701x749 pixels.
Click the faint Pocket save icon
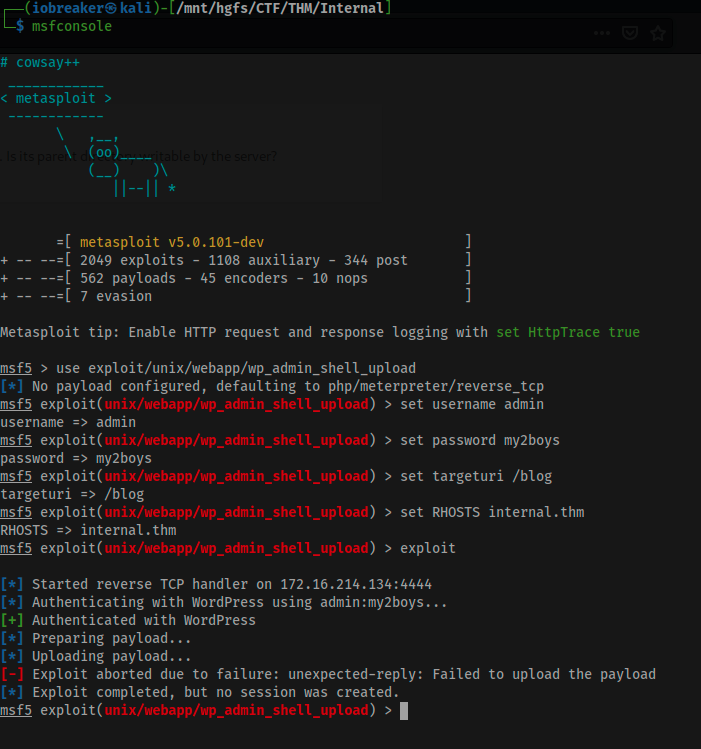click(630, 33)
